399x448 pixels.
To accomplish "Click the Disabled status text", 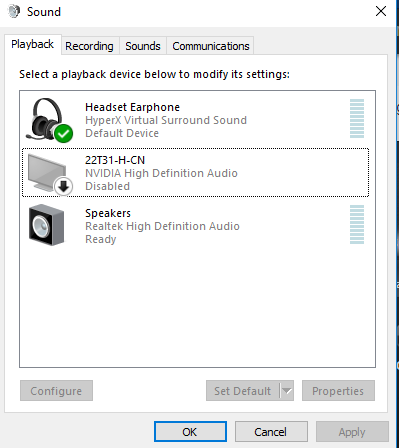I will (107, 186).
